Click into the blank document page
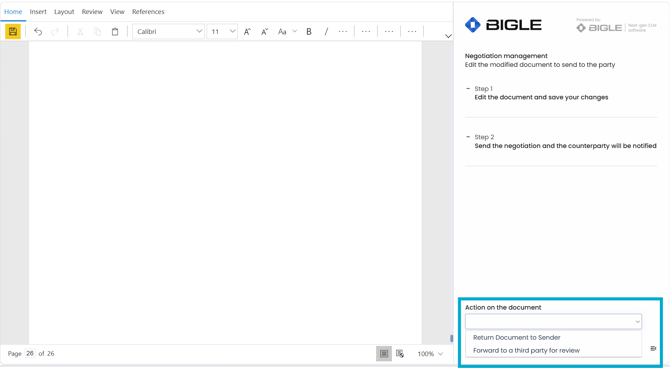 click(225, 192)
